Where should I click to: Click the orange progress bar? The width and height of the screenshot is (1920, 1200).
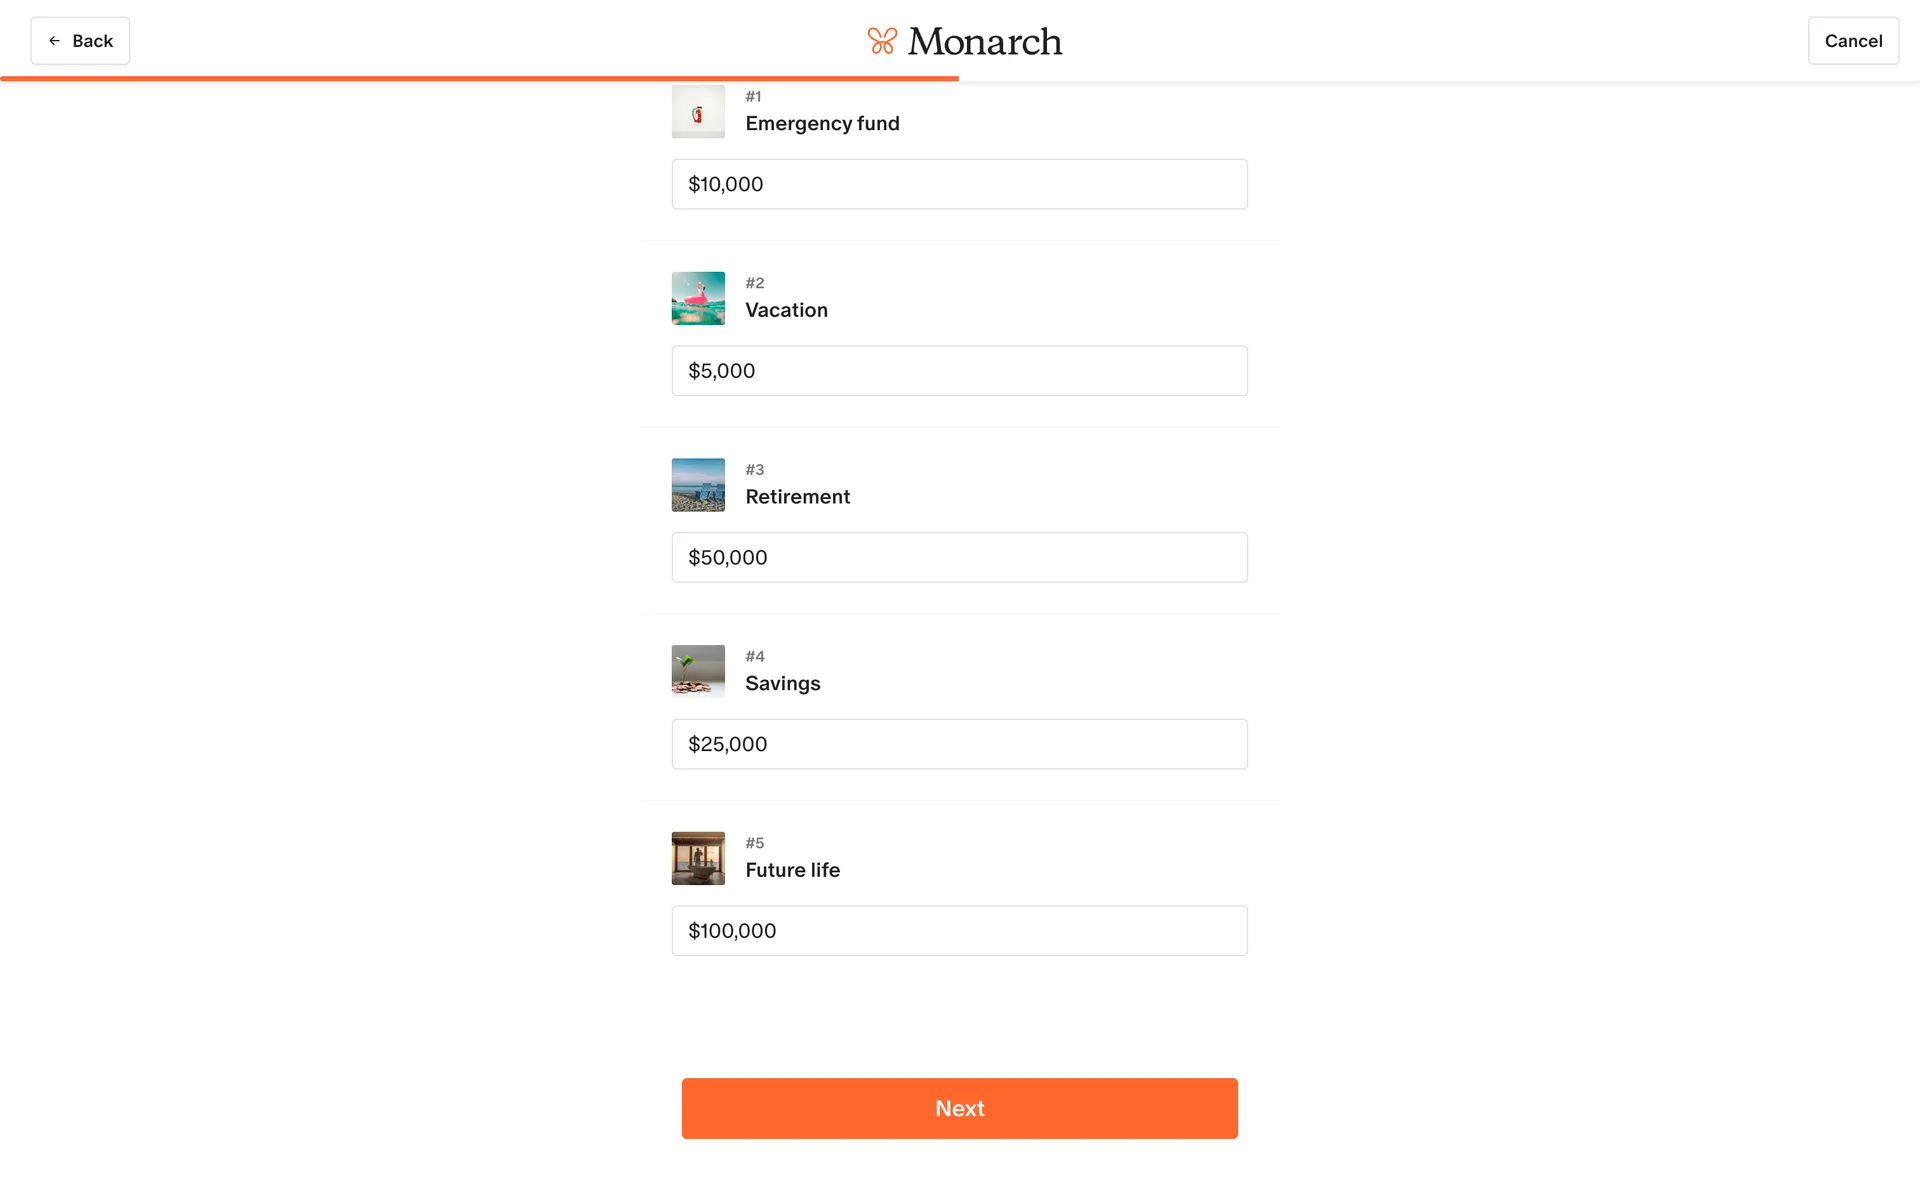[x=480, y=78]
